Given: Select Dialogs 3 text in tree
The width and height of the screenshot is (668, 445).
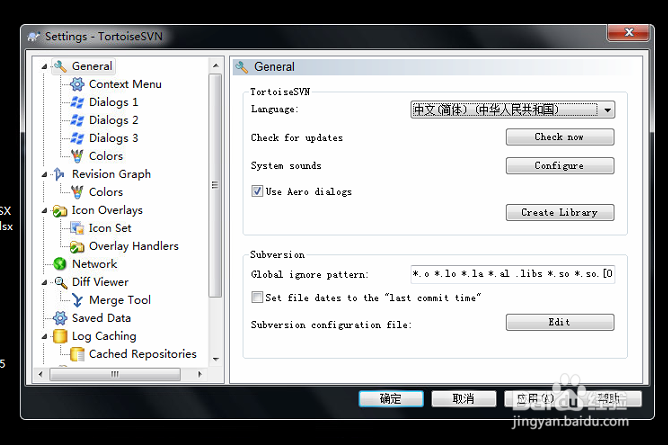Looking at the screenshot, I should (x=113, y=138).
